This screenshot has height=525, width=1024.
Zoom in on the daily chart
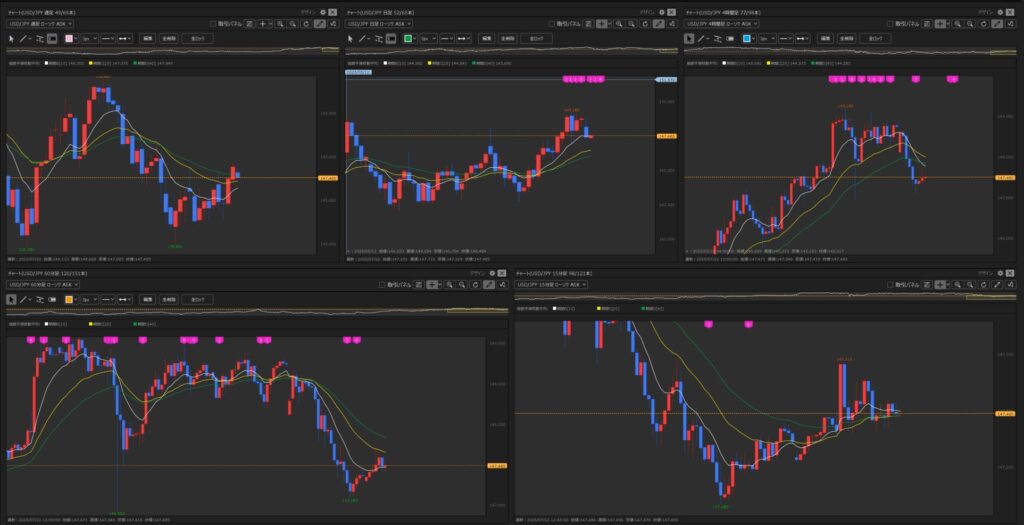[x=618, y=24]
